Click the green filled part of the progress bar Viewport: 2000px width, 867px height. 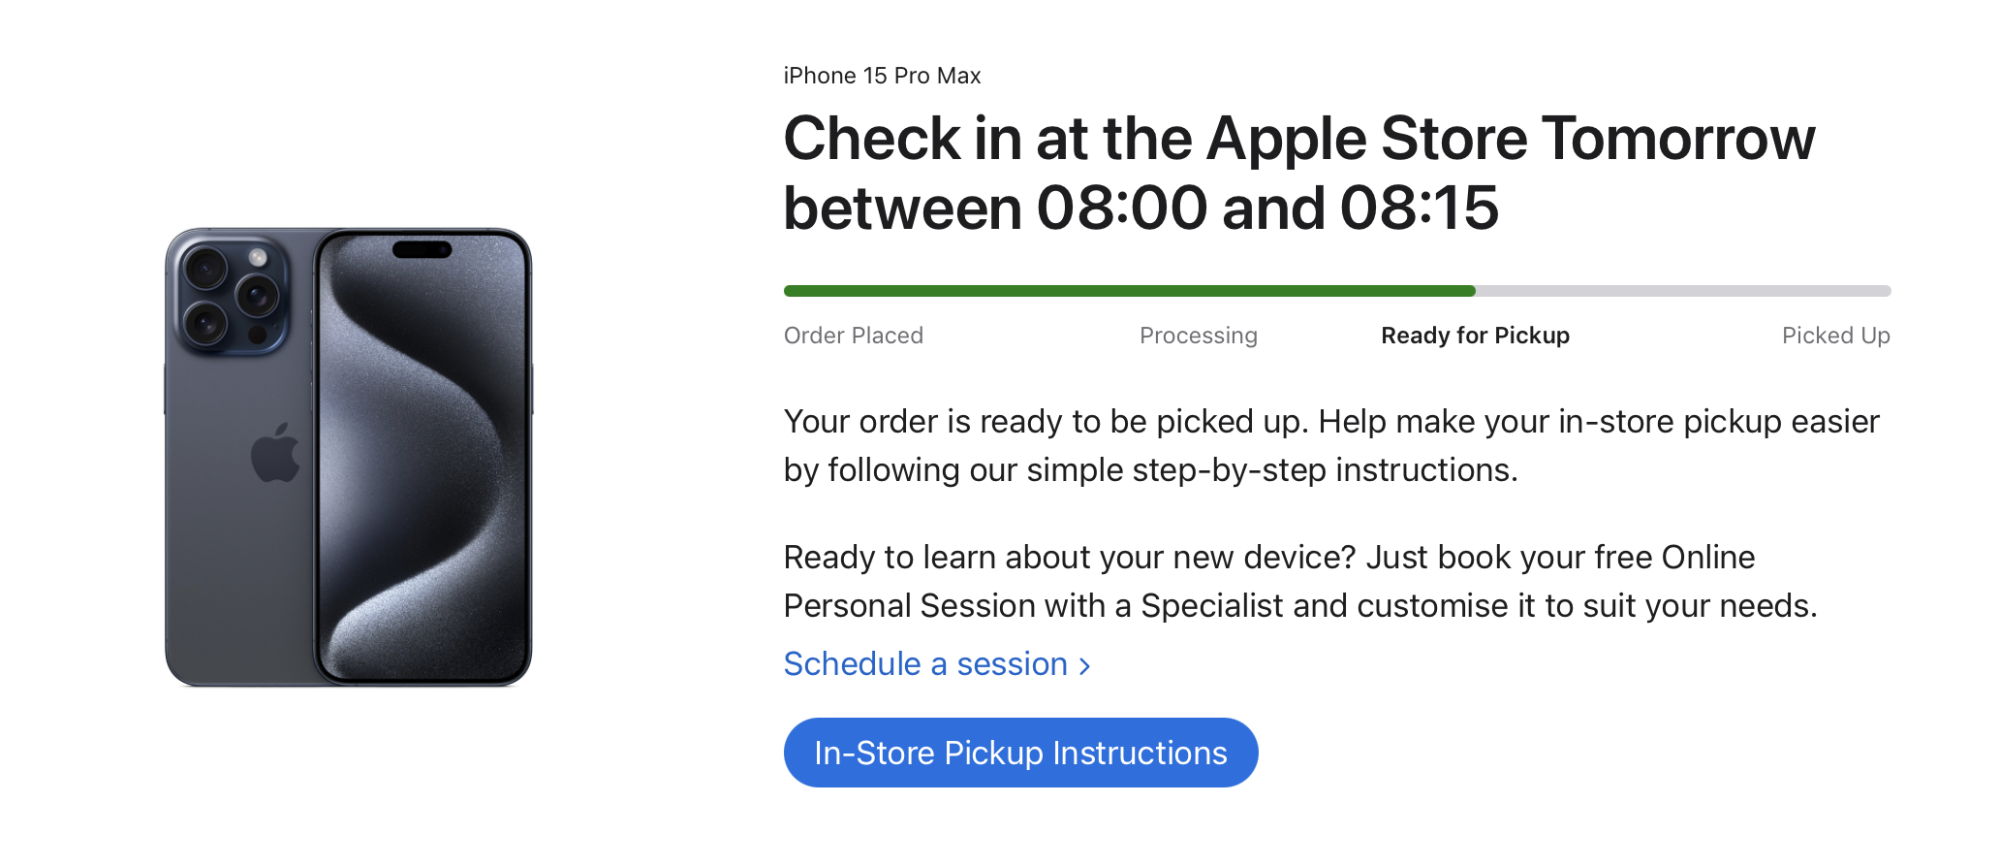pyautogui.click(x=1128, y=291)
